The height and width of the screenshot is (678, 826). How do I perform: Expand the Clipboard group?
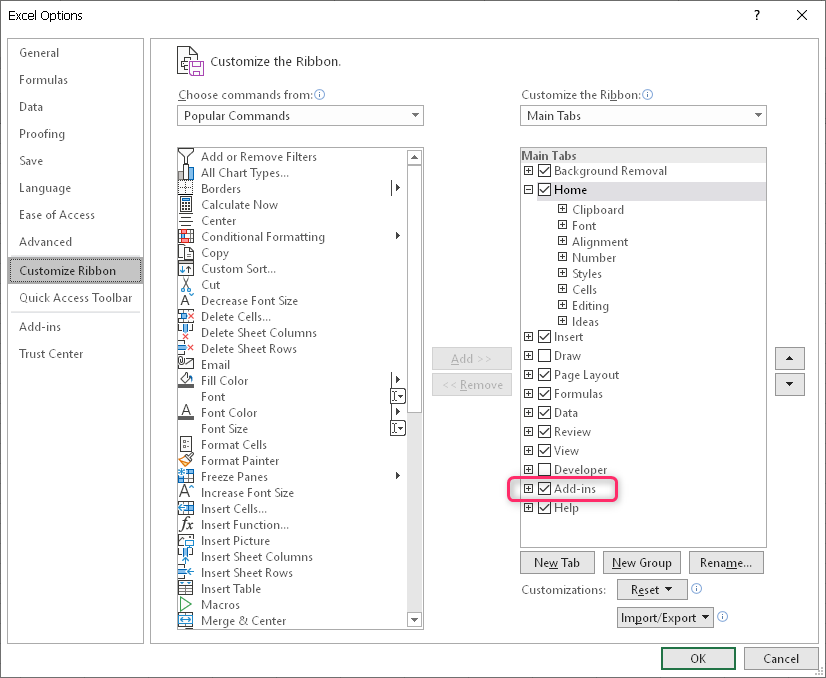[563, 209]
